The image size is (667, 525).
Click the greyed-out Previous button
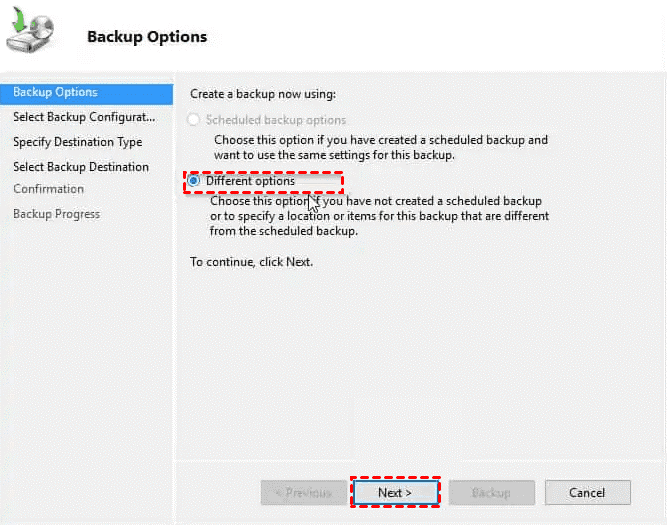click(x=303, y=493)
